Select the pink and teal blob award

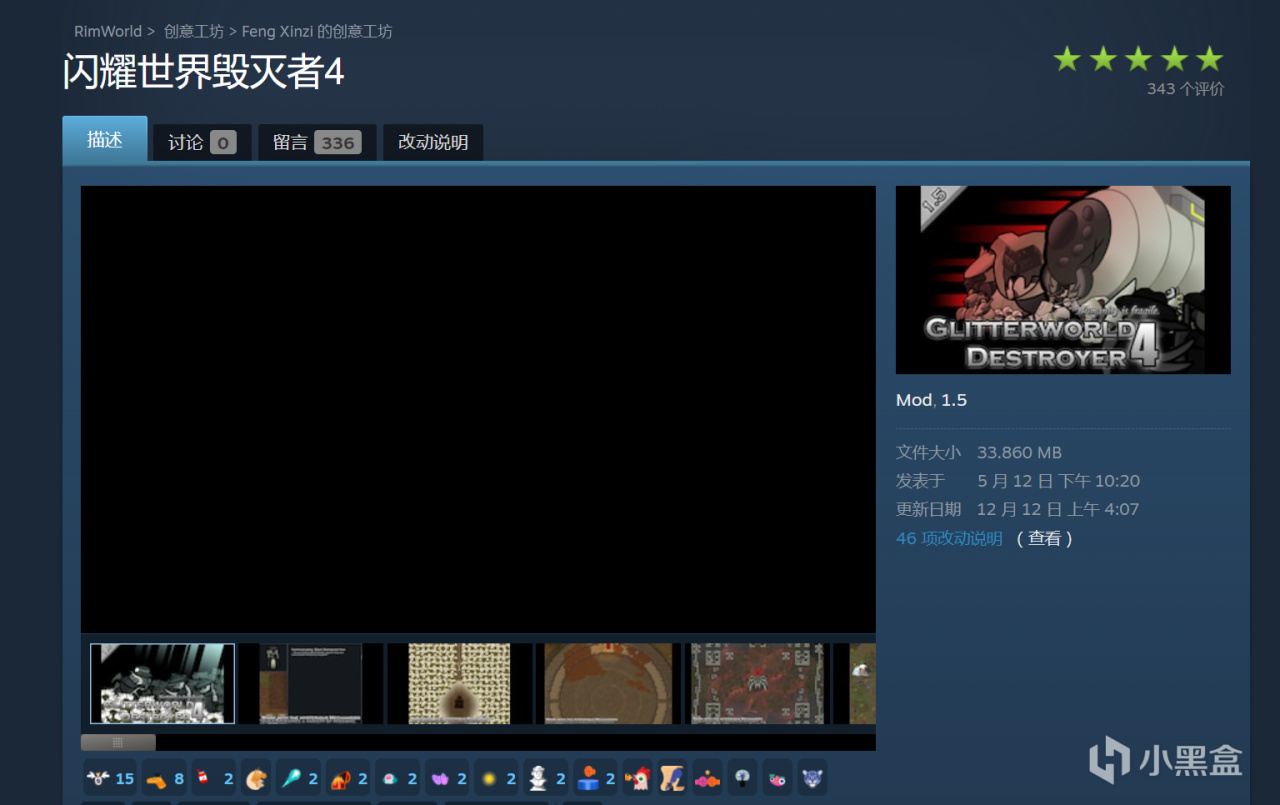(x=397, y=778)
